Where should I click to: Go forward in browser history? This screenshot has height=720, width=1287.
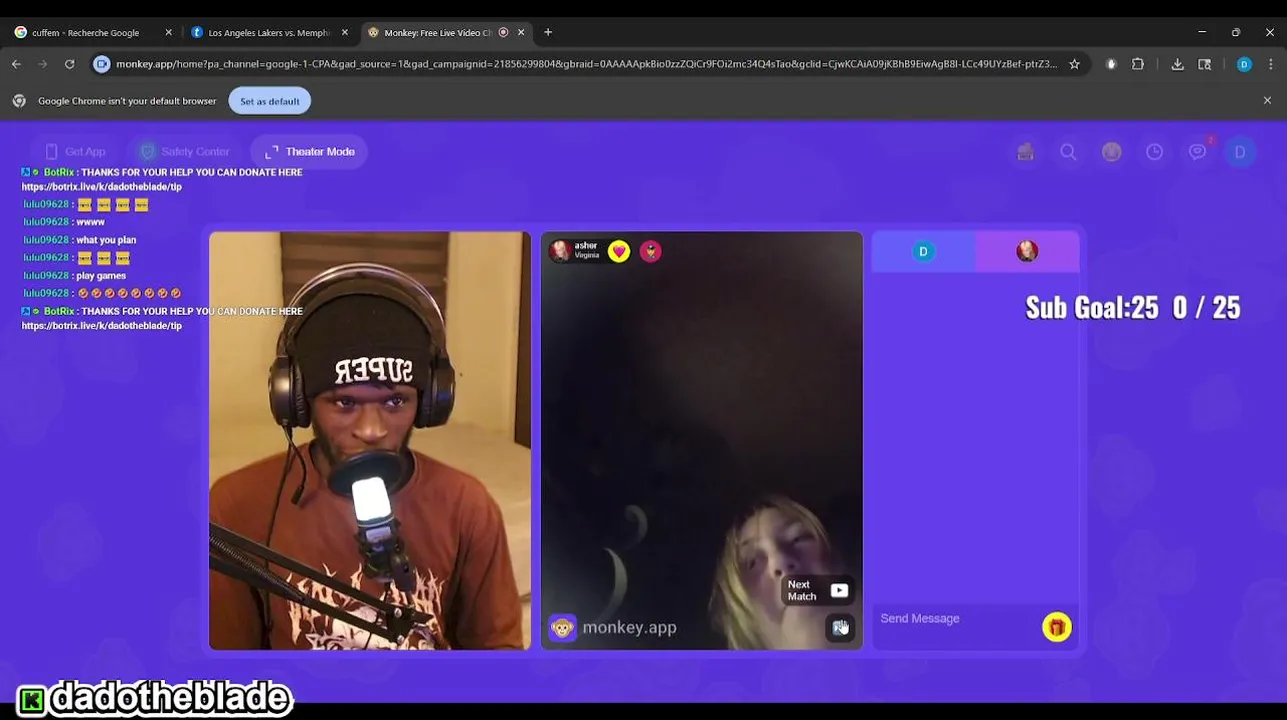coord(43,64)
